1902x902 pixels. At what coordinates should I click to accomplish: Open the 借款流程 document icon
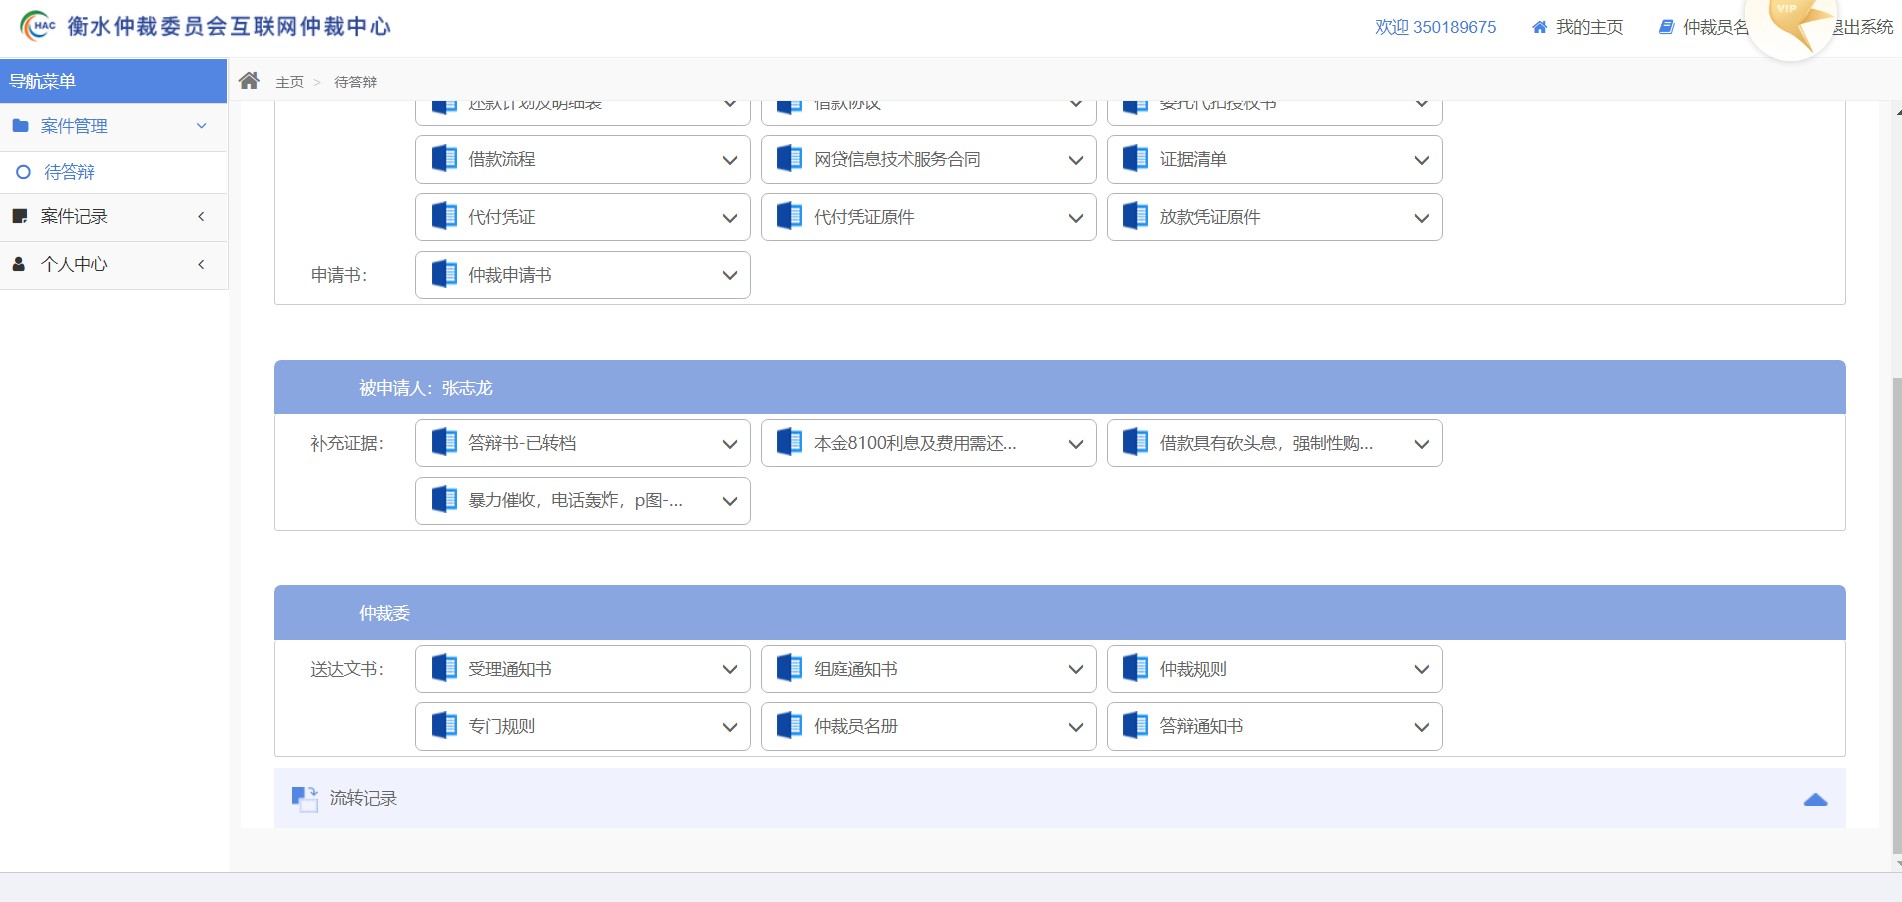click(444, 159)
